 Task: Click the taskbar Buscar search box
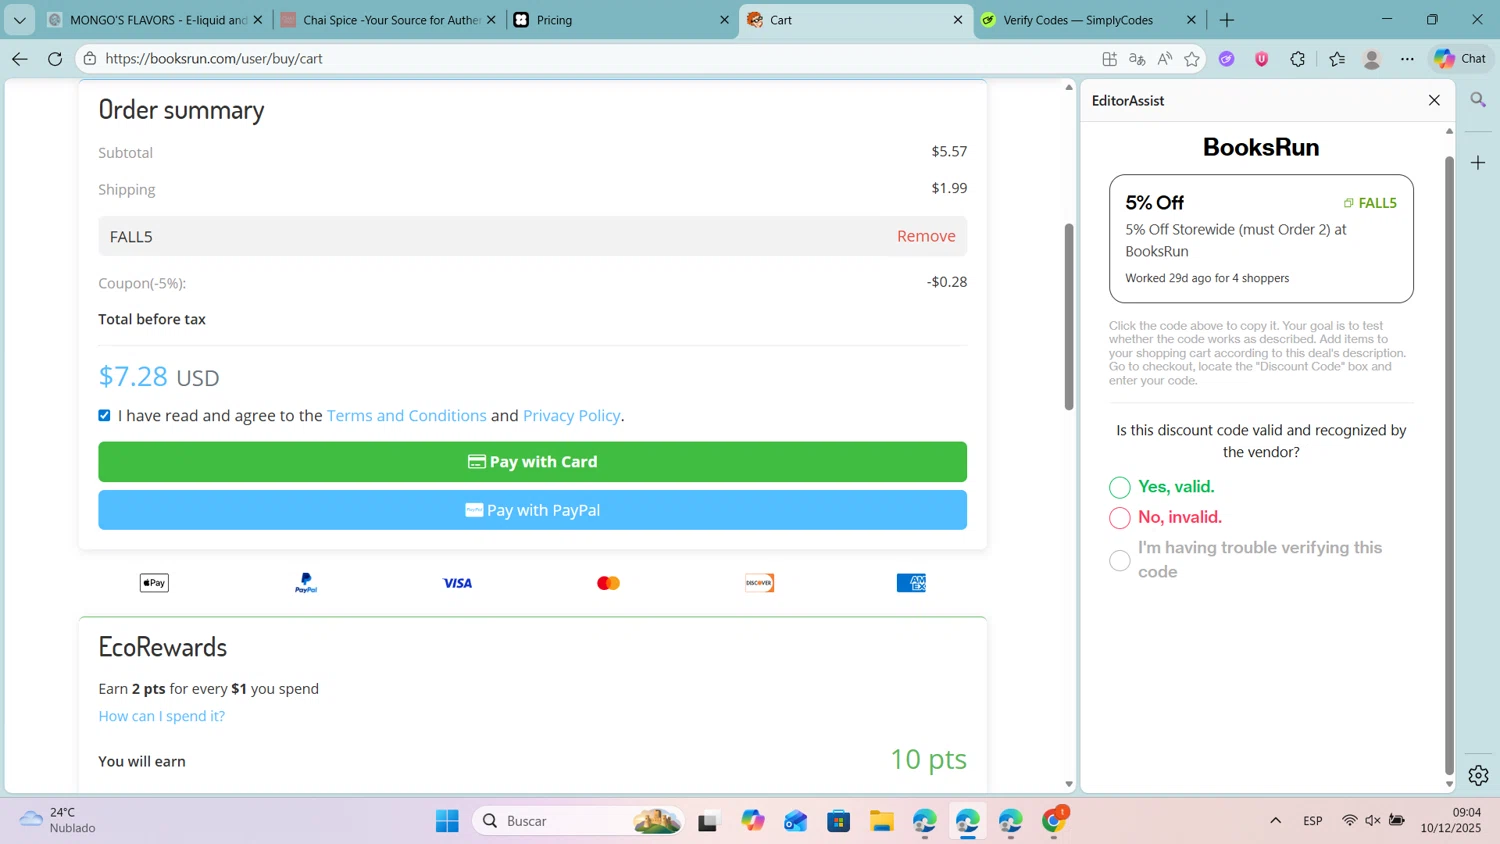pyautogui.click(x=579, y=821)
